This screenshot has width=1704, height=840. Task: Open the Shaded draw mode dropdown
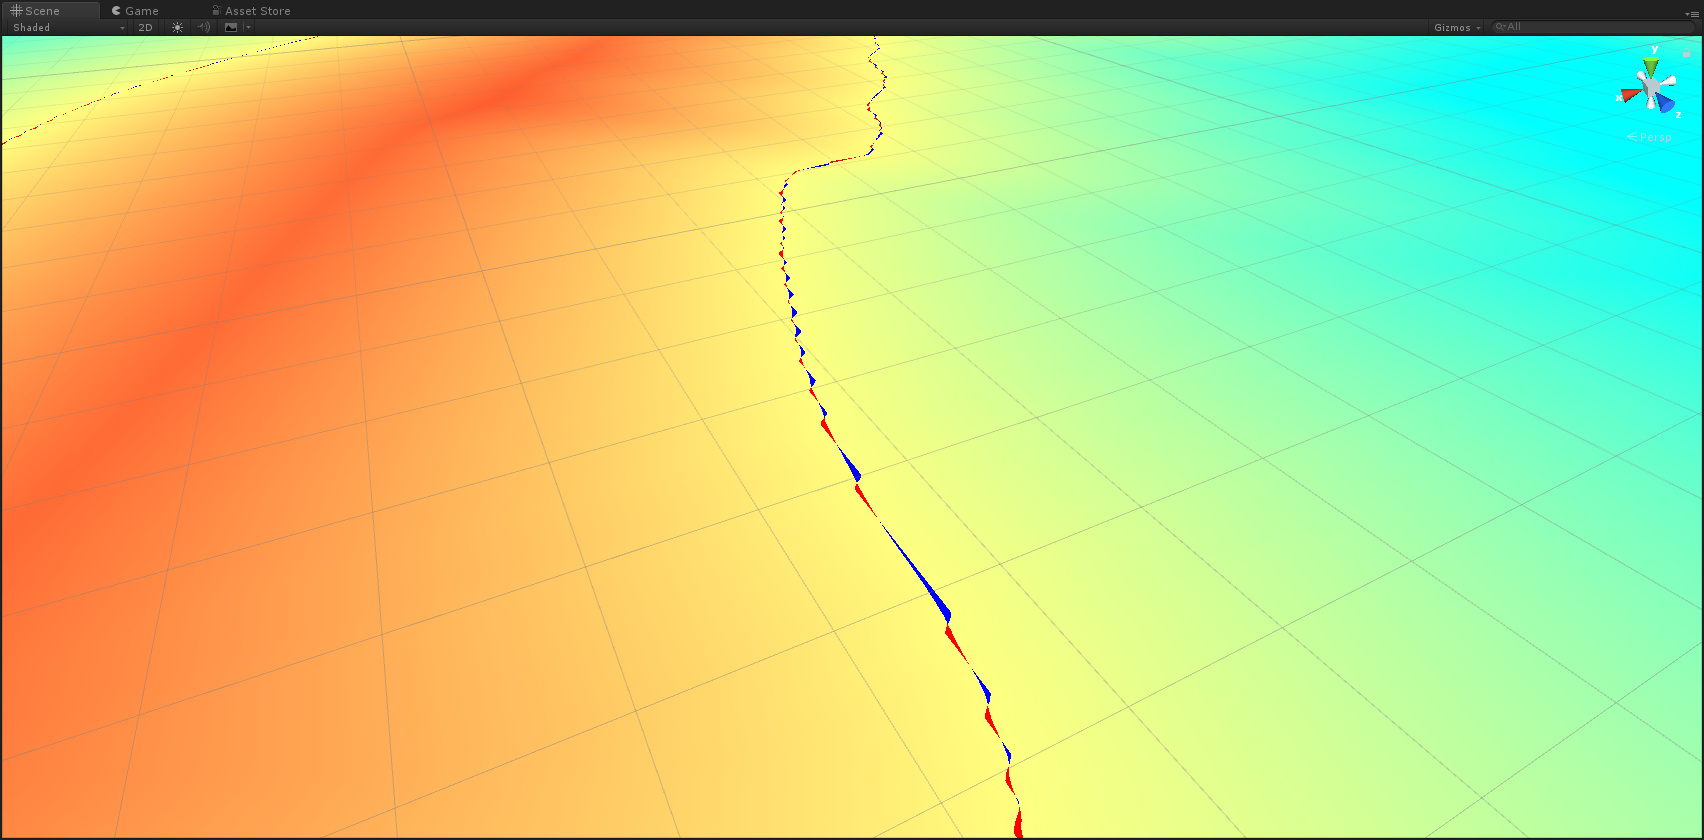[x=68, y=28]
